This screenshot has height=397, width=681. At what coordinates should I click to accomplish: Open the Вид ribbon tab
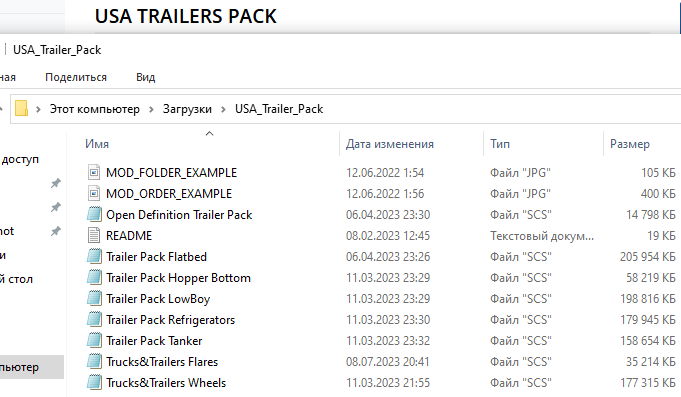pos(145,77)
